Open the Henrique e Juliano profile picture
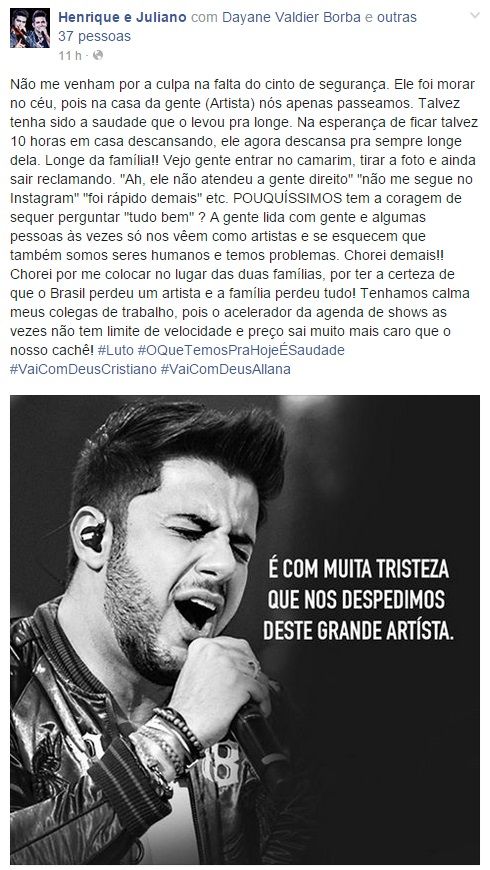Viewport: 490px width, 870px height. coord(29,28)
